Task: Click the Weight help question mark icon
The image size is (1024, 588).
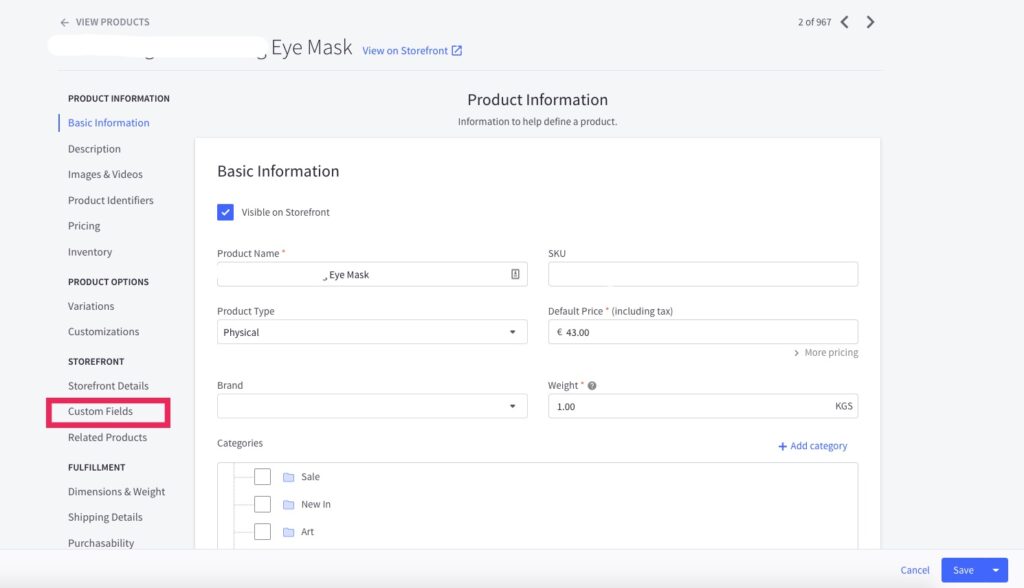Action: tap(592, 385)
